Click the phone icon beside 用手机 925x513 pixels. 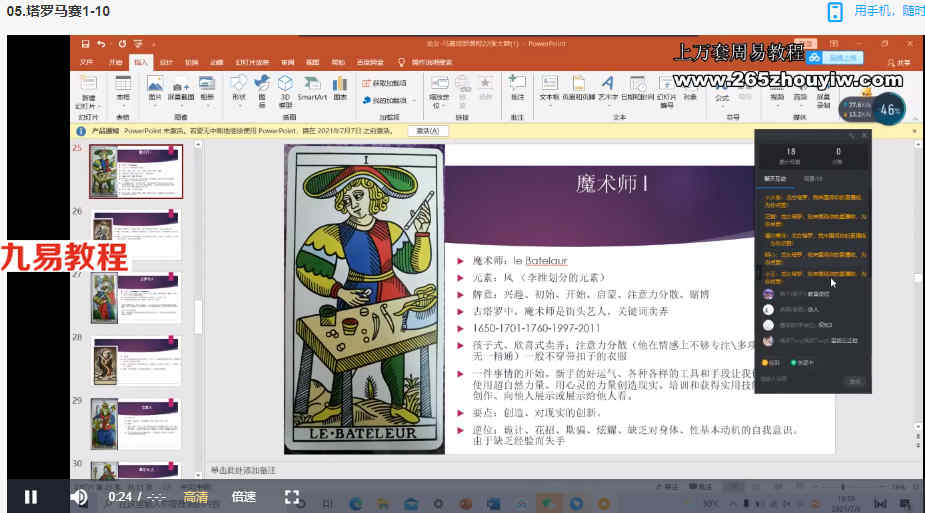835,12
